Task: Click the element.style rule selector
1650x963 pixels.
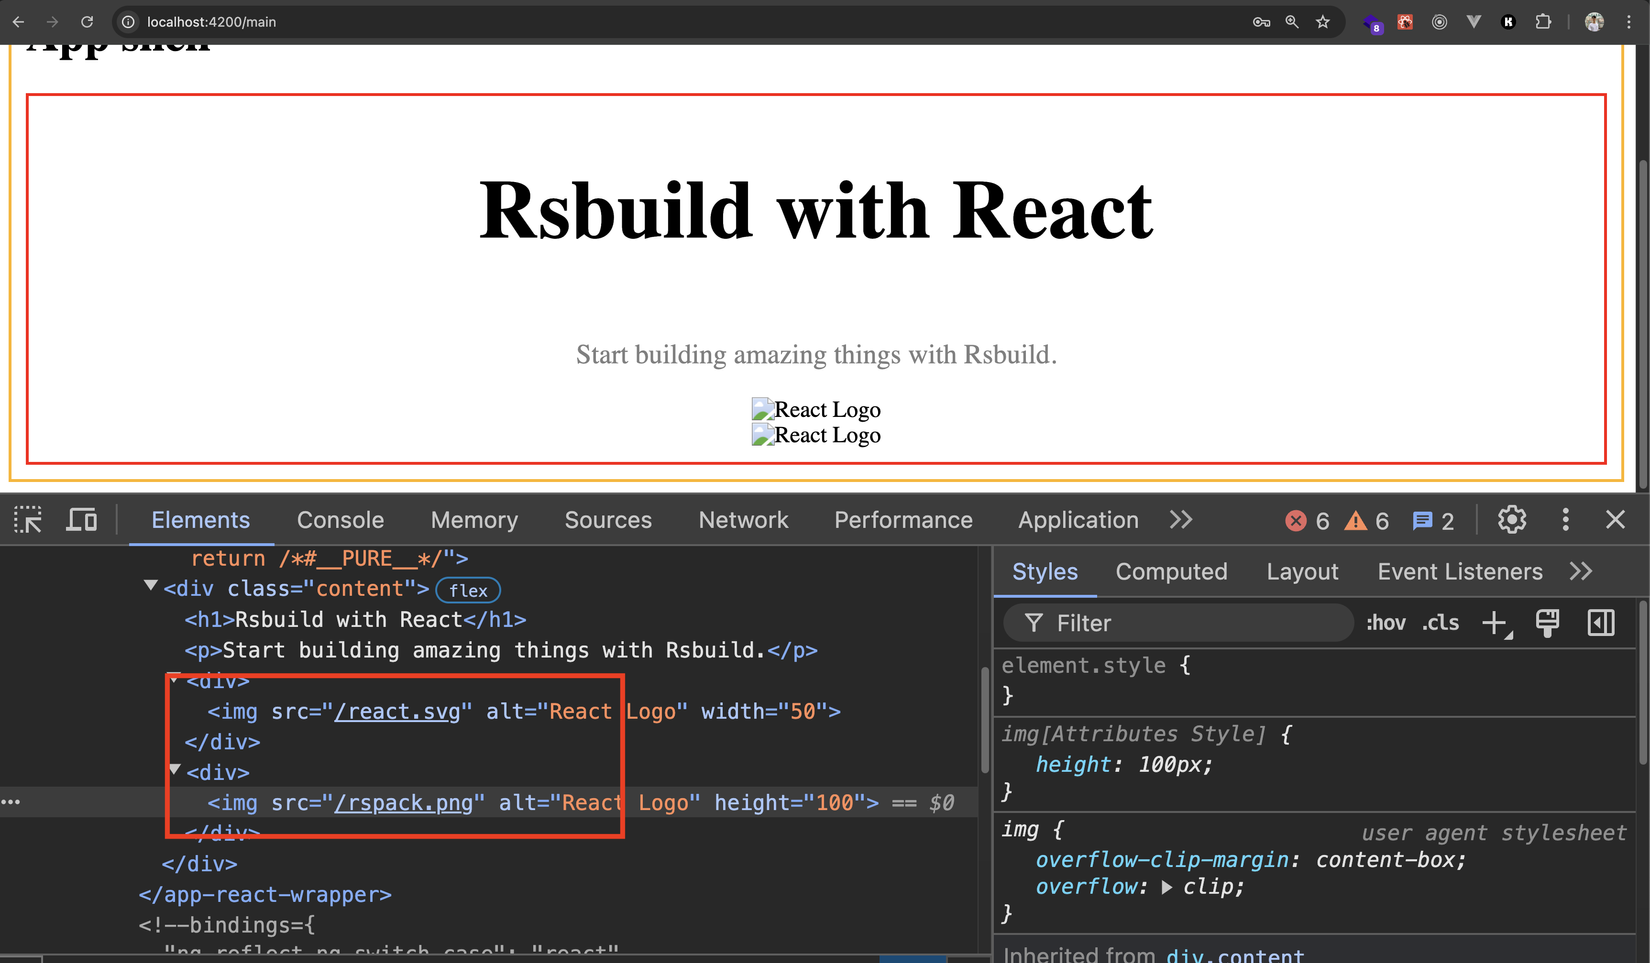Action: coord(1084,666)
